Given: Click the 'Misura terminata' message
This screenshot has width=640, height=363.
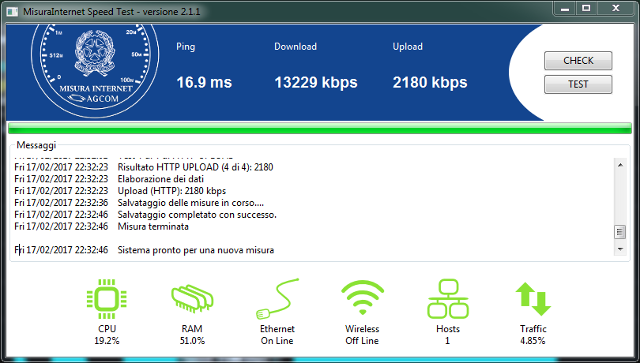Looking at the screenshot, I should pos(153,226).
